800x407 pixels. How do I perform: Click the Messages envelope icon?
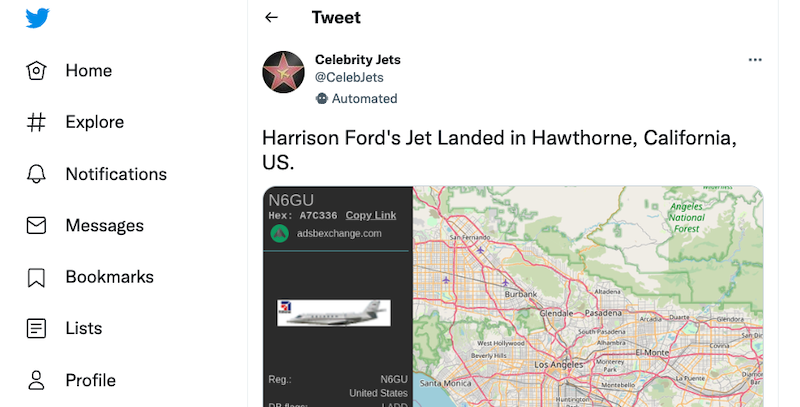click(x=37, y=225)
